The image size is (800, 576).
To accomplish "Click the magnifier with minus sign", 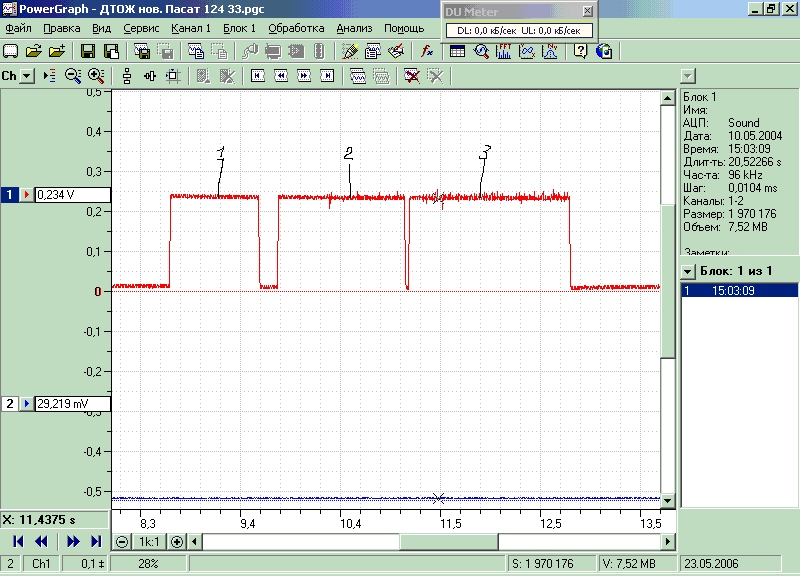I will [x=73, y=76].
